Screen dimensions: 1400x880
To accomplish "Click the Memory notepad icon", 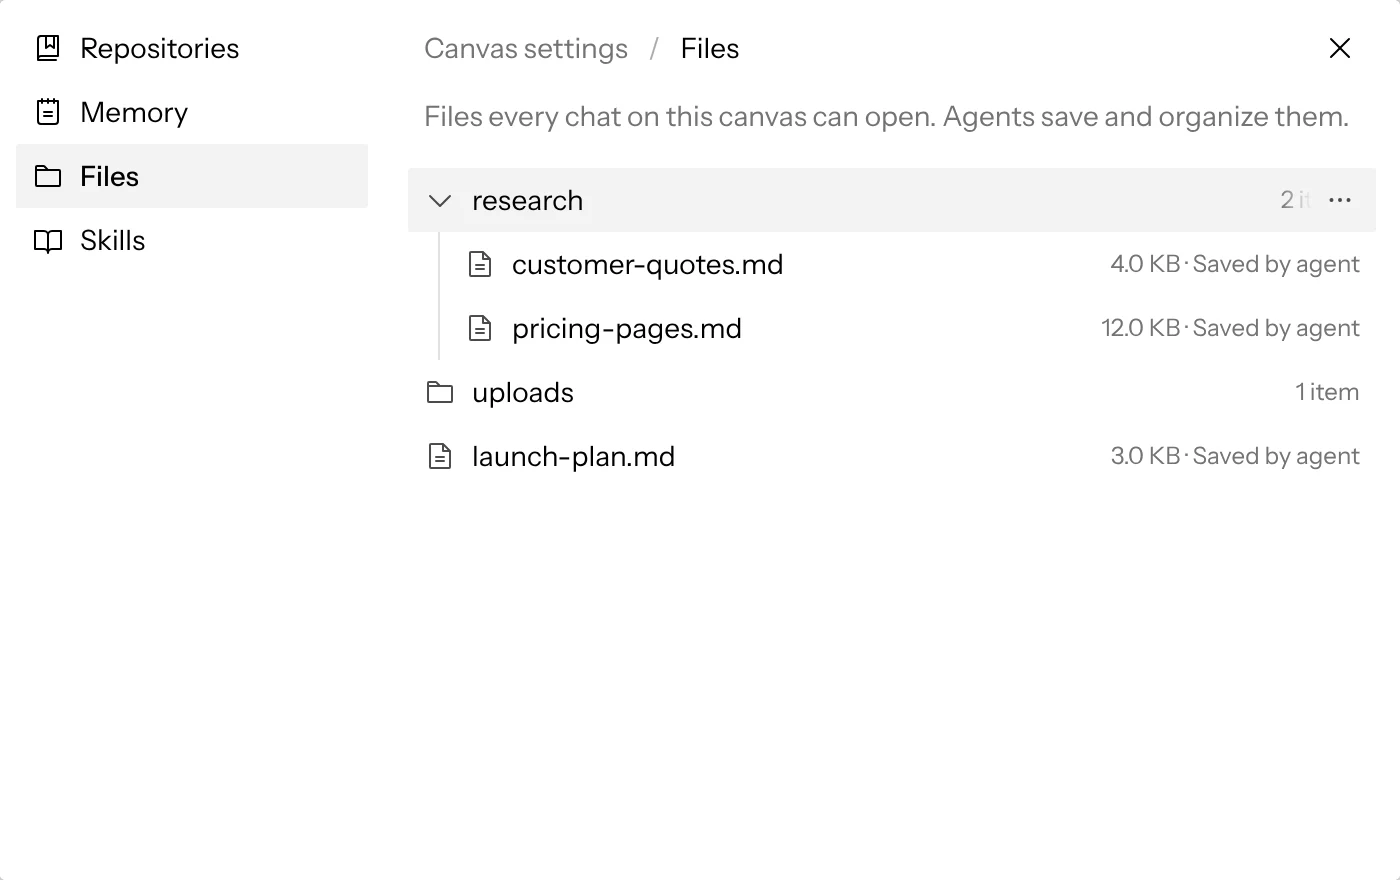I will [x=48, y=112].
